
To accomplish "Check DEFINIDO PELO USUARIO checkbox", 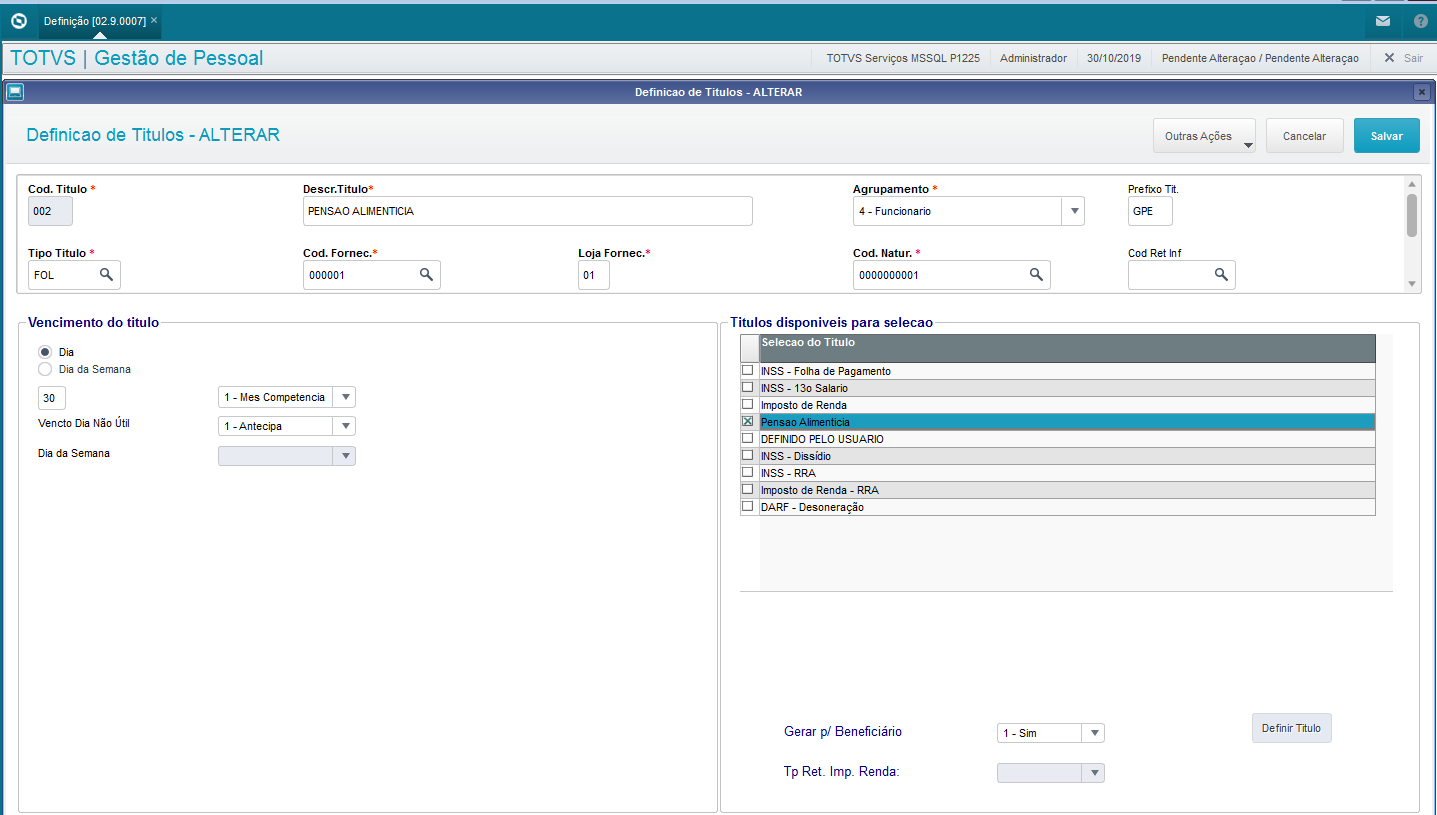I will (x=747, y=438).
